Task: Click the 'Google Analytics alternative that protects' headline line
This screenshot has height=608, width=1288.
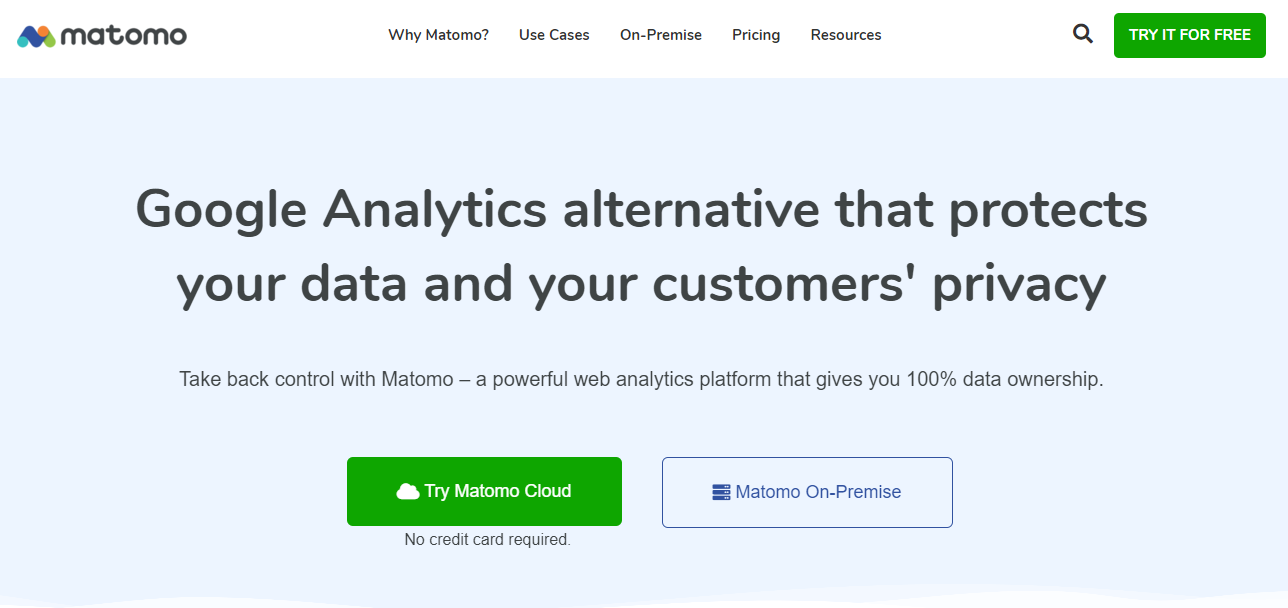Action: point(641,210)
